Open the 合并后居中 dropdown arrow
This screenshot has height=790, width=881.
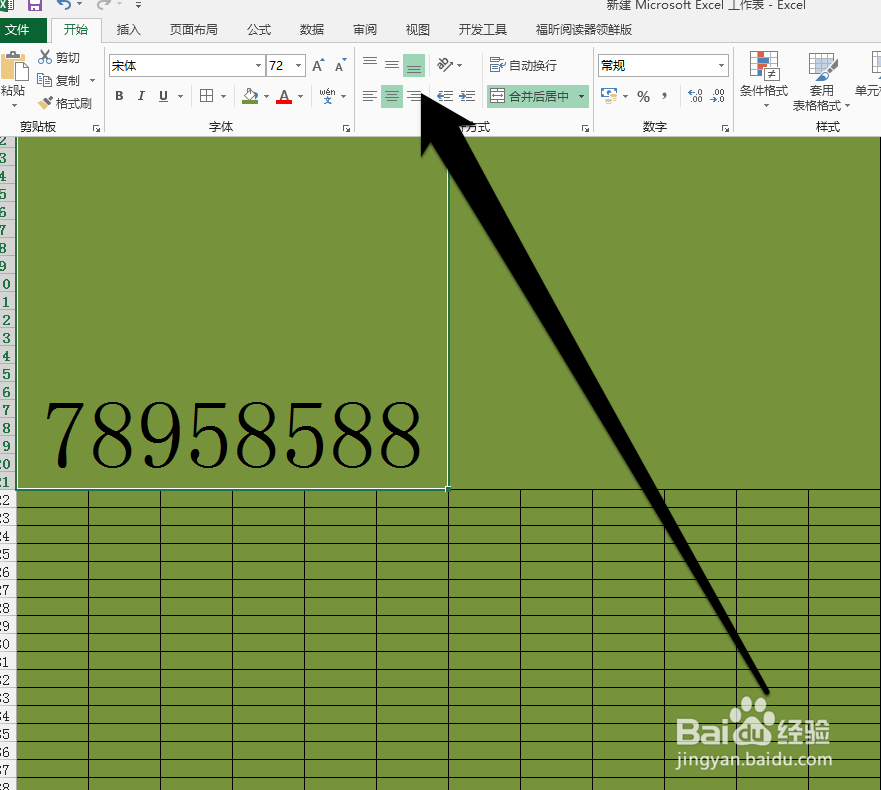pyautogui.click(x=582, y=96)
